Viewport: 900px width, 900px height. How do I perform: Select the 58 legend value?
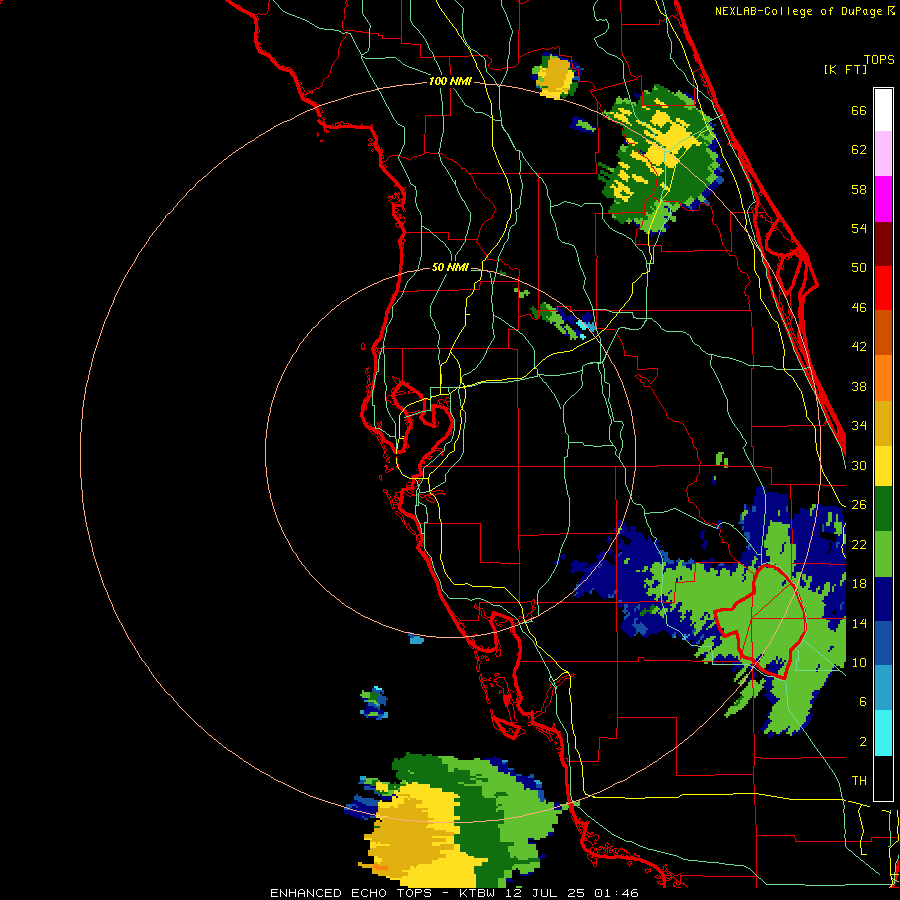tap(859, 189)
